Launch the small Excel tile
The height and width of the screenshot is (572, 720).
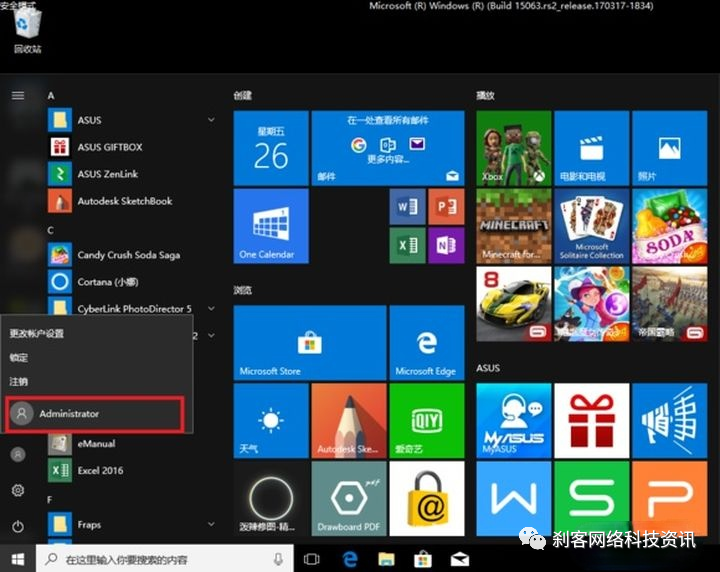[407, 246]
